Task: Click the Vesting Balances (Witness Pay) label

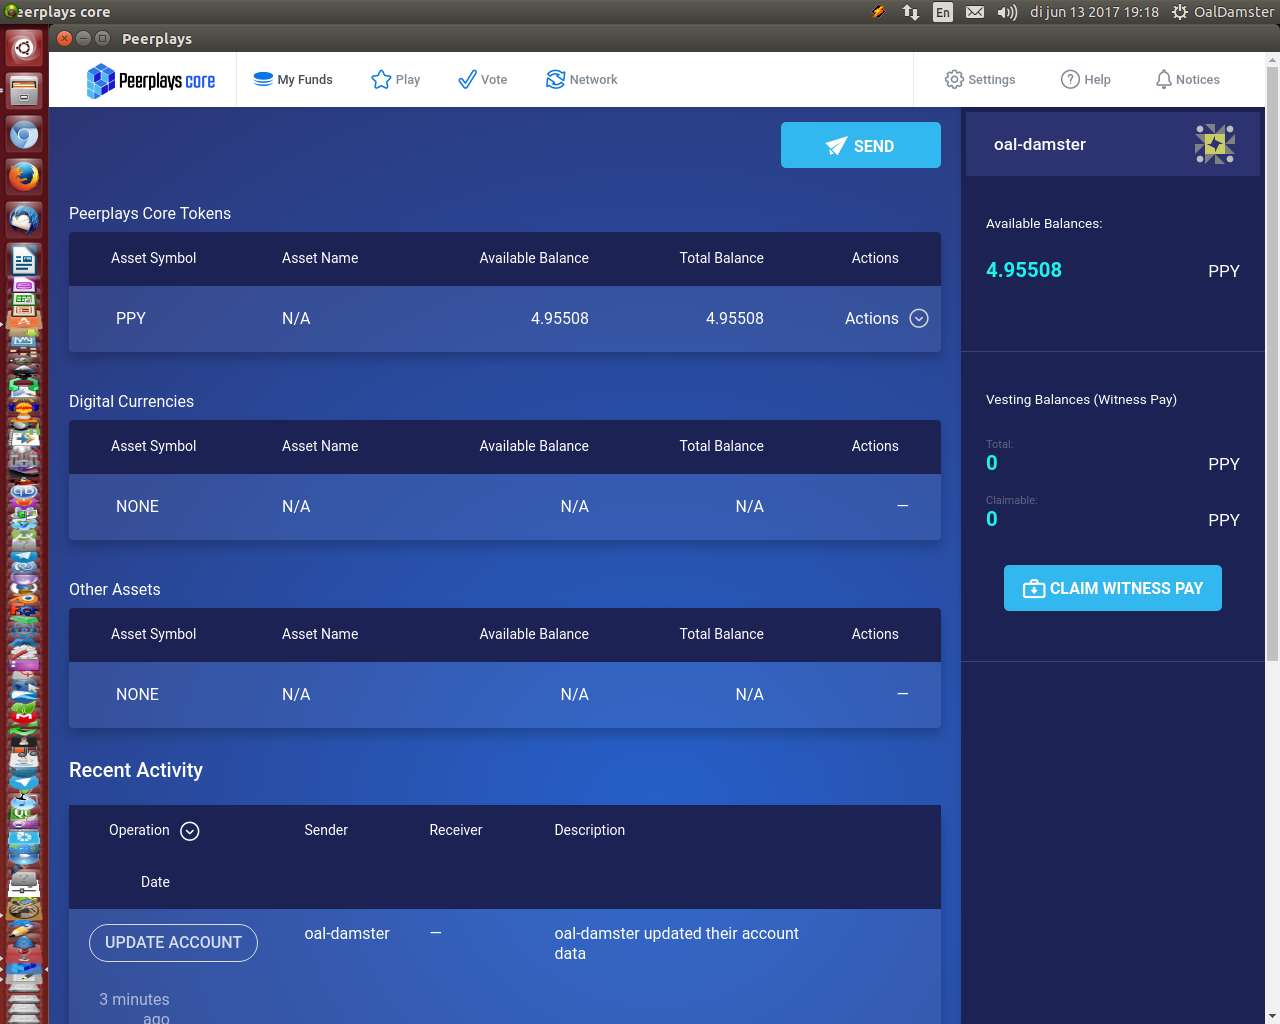Action: [x=1081, y=399]
